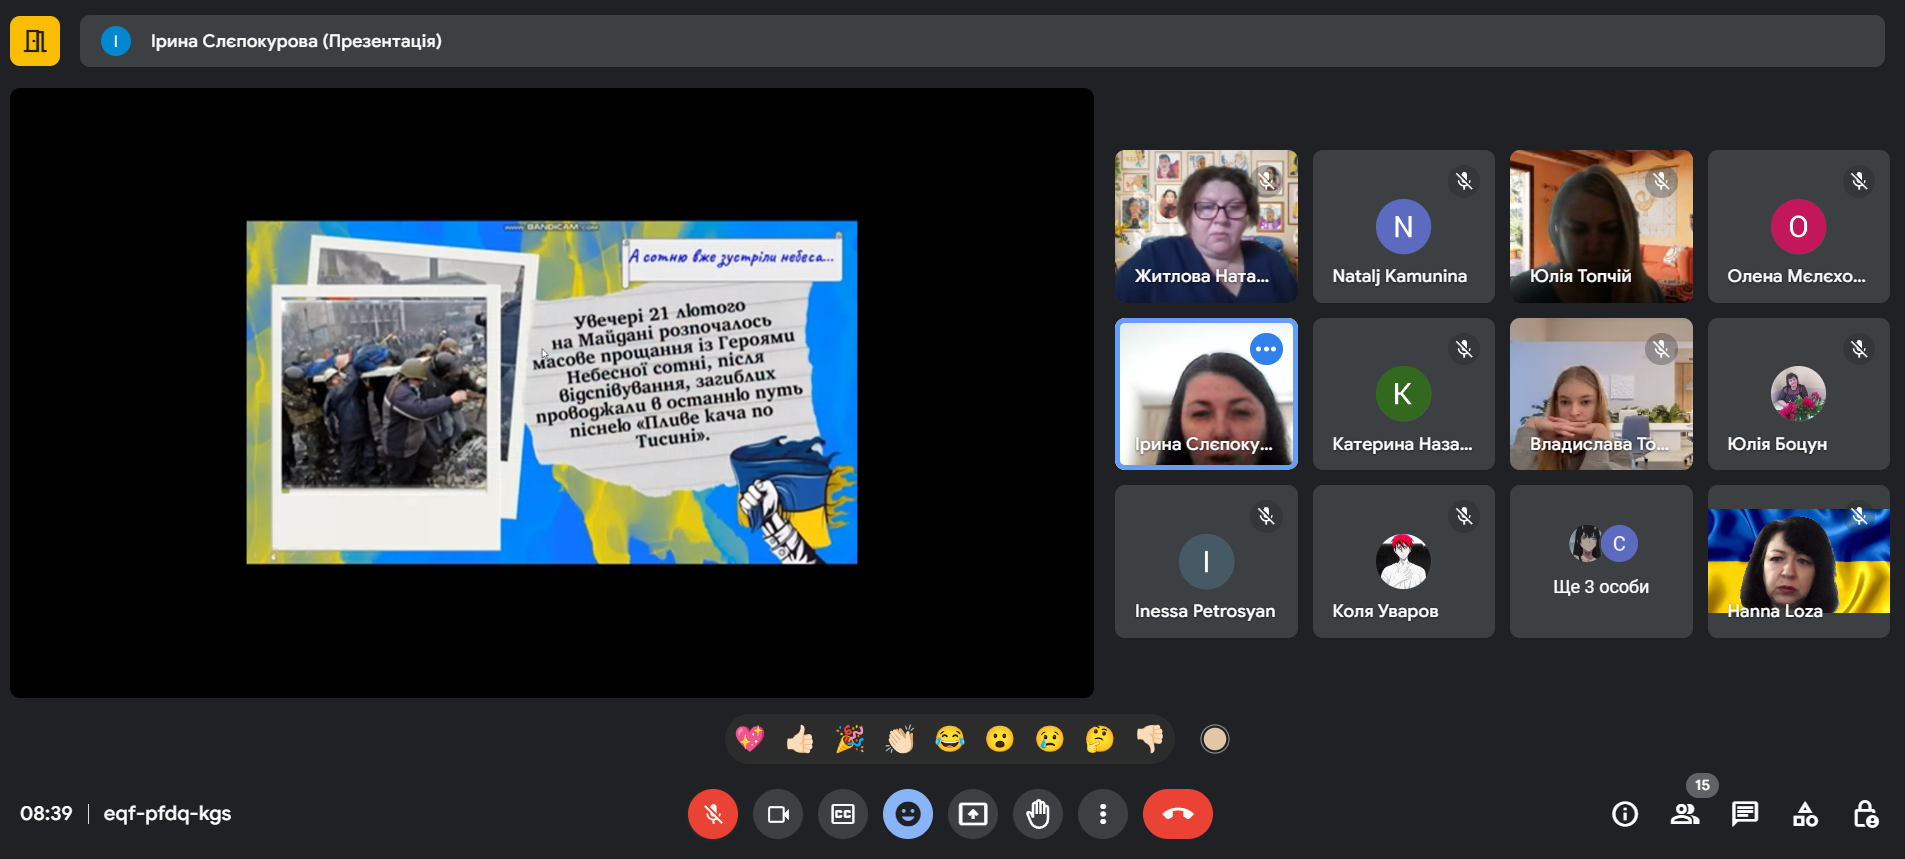Close the emoji reactions bar button

[x=907, y=814]
